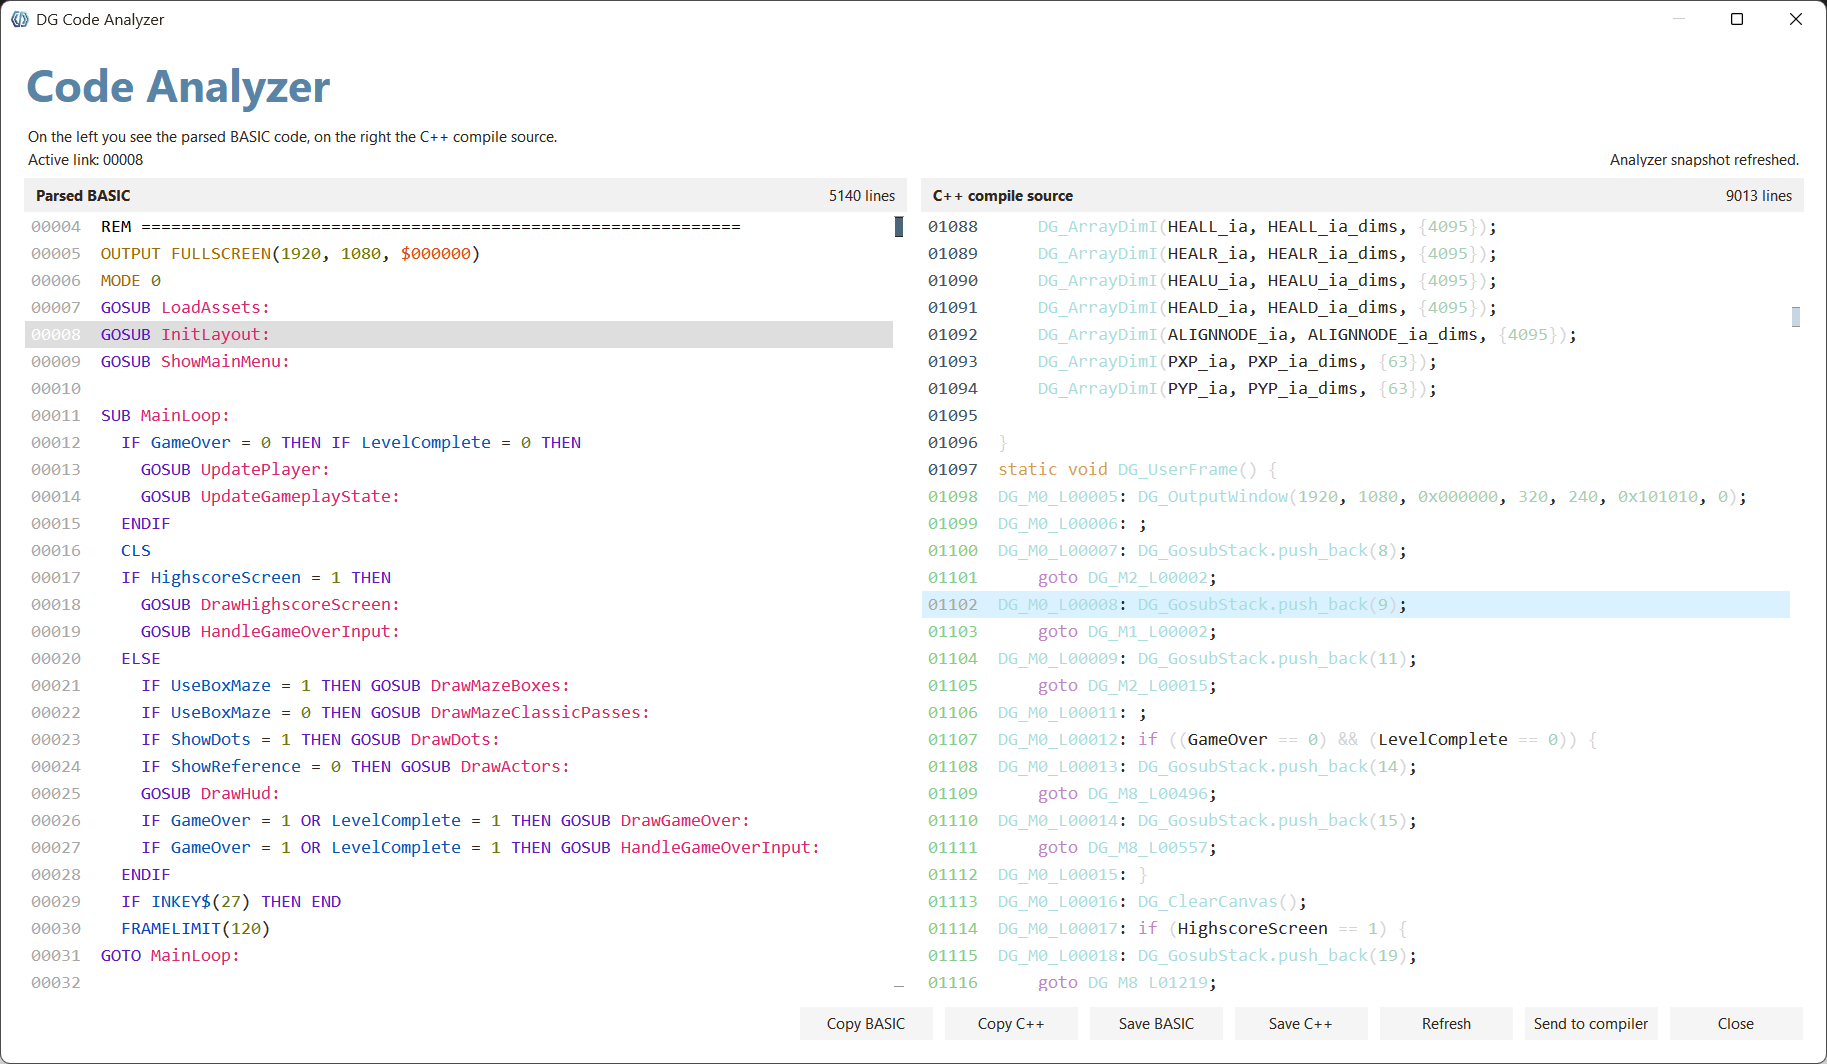Select BASIC line 00009 GOSUB ShowMainMenu
The height and width of the screenshot is (1064, 1827).
click(x=459, y=361)
